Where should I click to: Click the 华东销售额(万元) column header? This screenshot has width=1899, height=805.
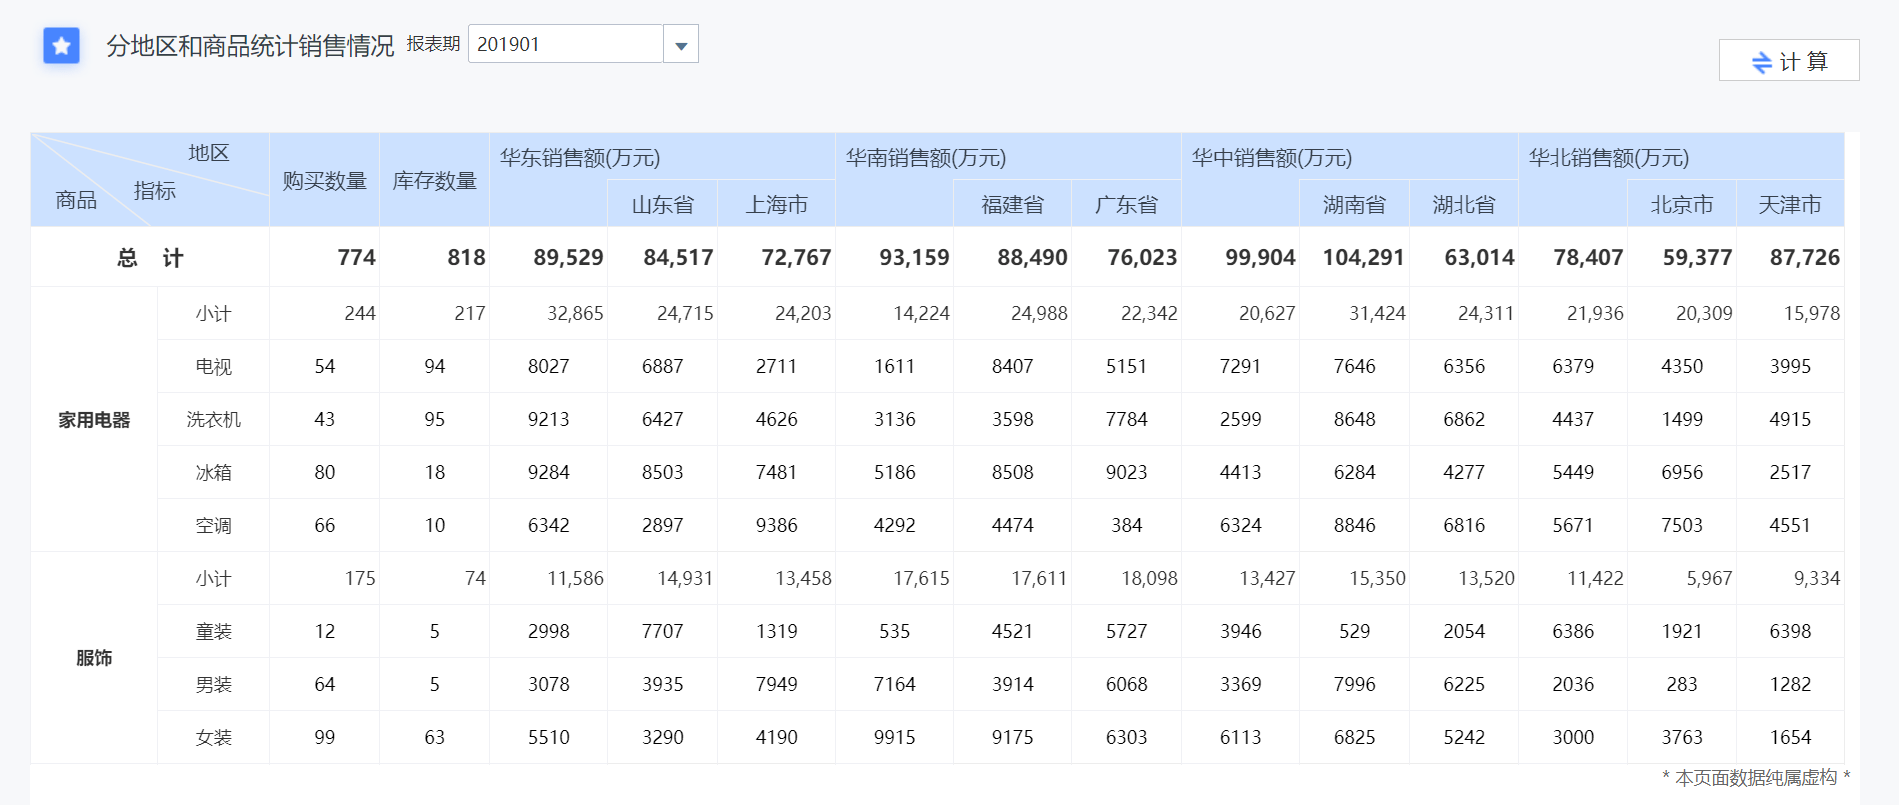coord(580,158)
